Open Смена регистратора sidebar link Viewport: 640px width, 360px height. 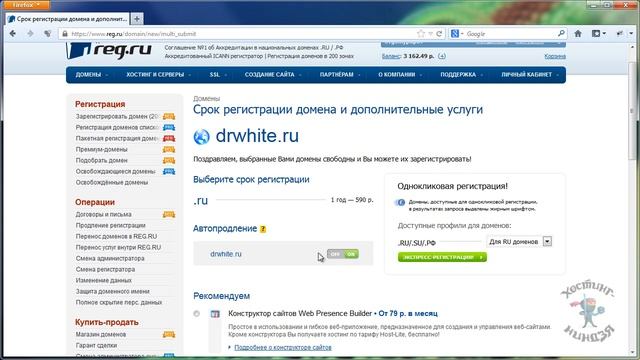105,269
